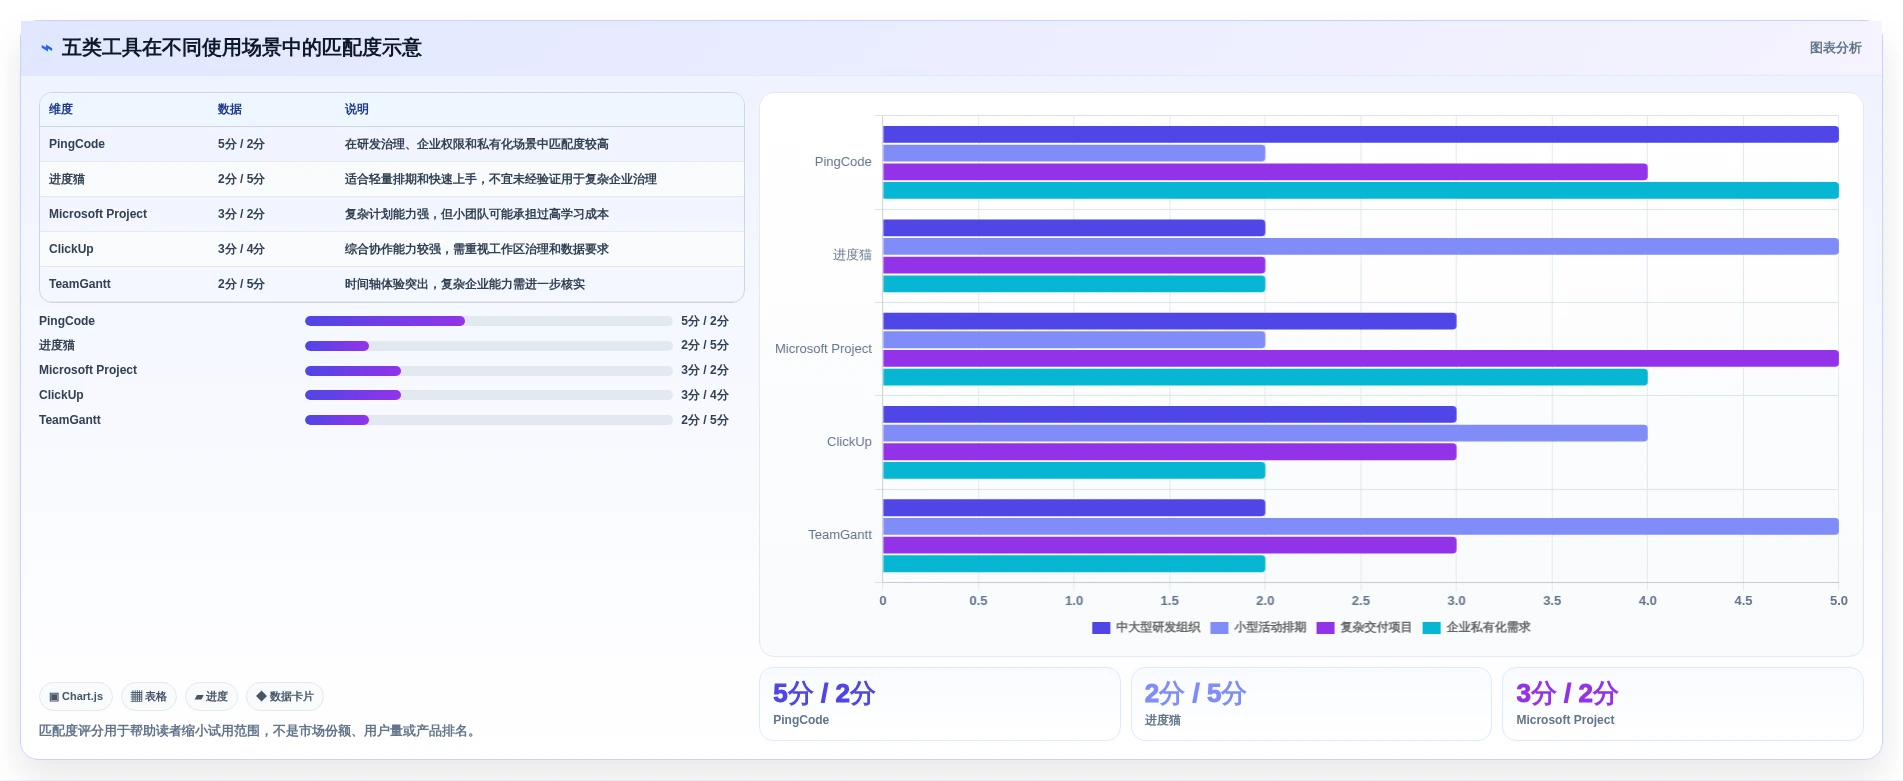Click the 图表分析 label at top right
This screenshot has height=781, width=1903.
coord(1835,48)
